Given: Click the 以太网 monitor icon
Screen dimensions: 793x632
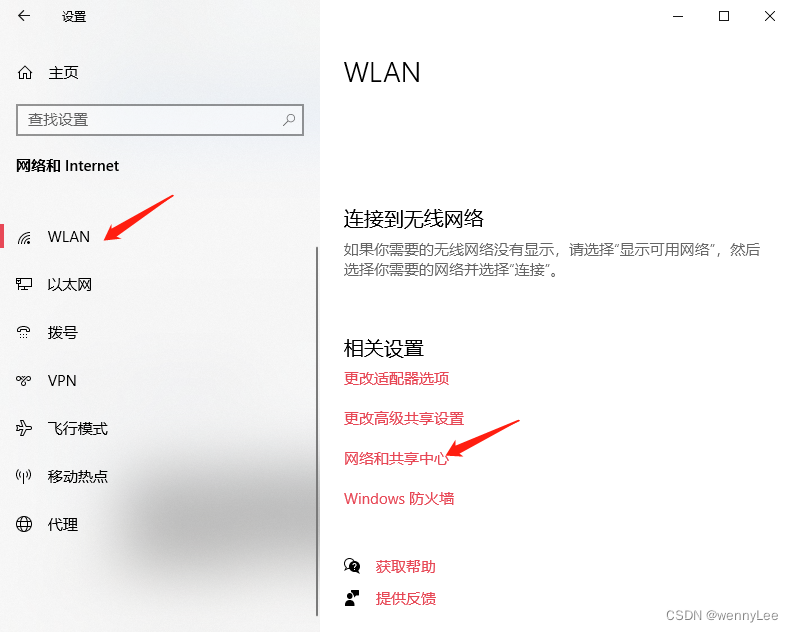Looking at the screenshot, I should (24, 284).
